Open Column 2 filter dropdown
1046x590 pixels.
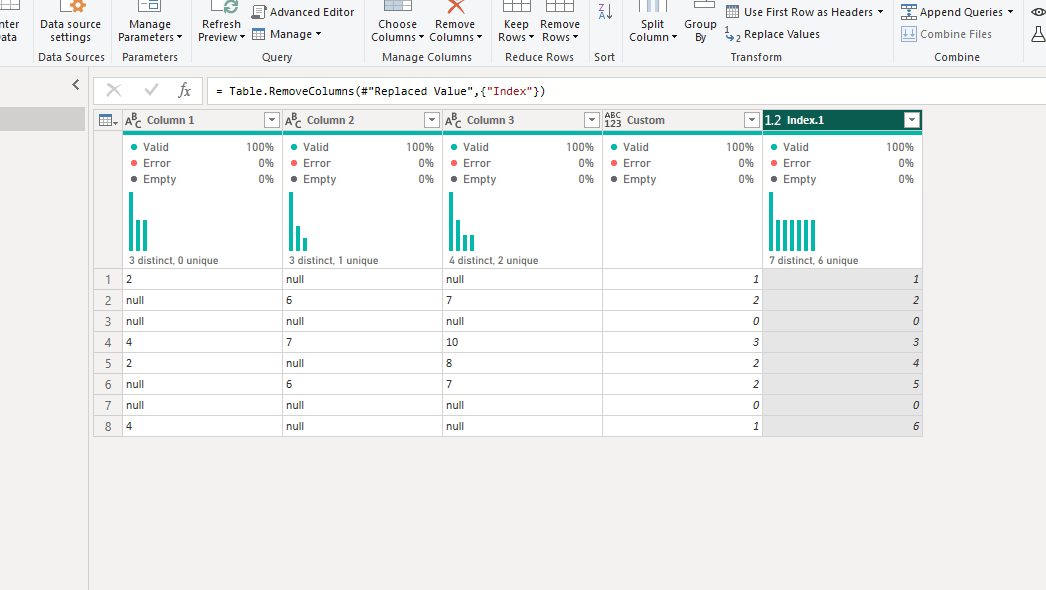pos(432,120)
